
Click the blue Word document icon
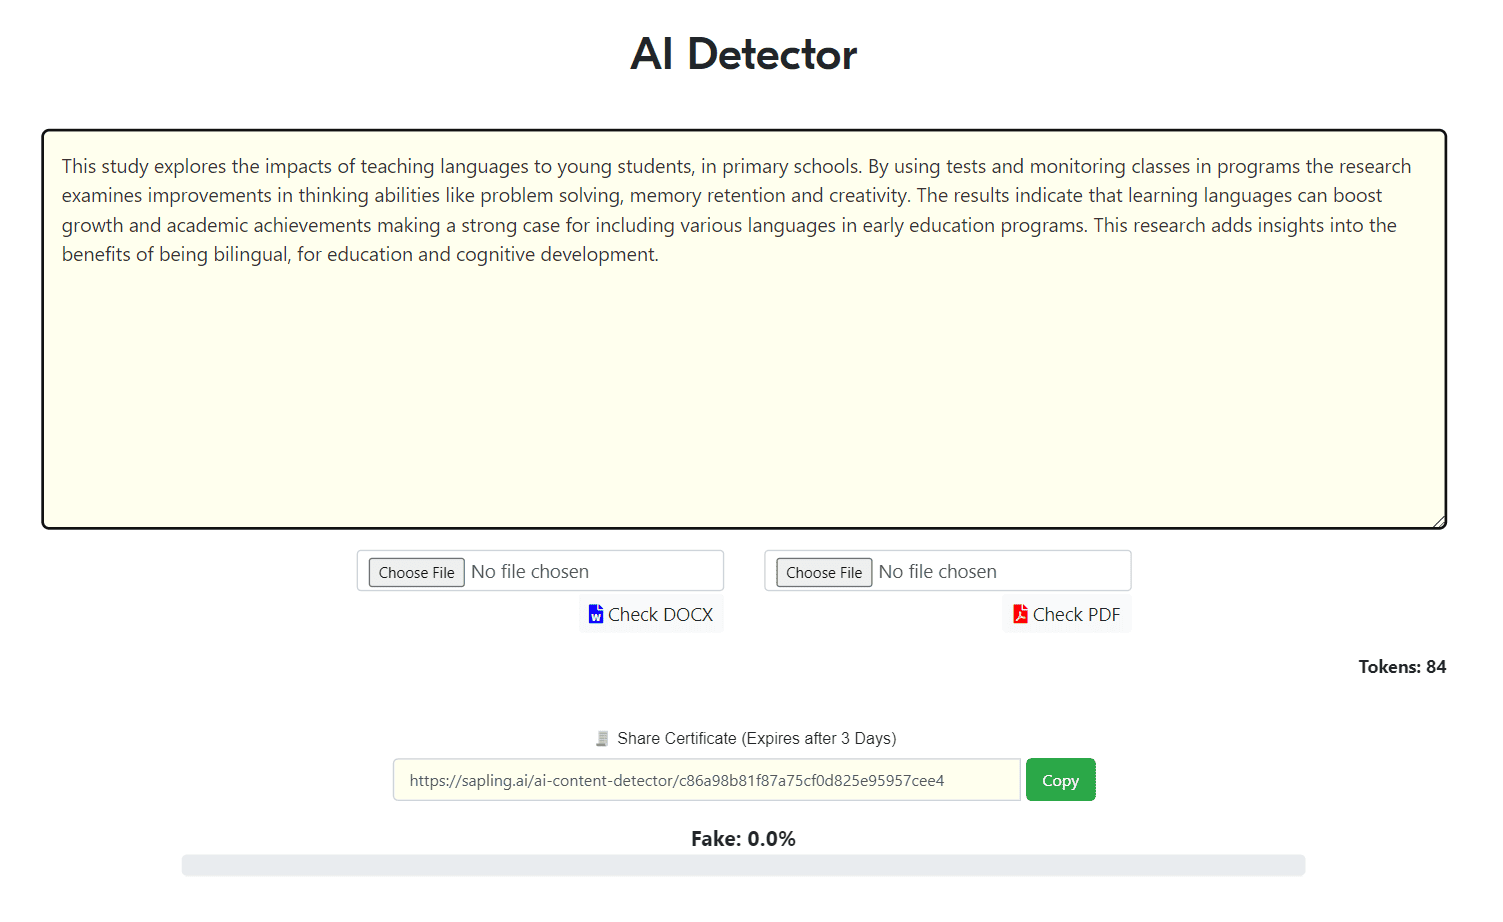[596, 614]
